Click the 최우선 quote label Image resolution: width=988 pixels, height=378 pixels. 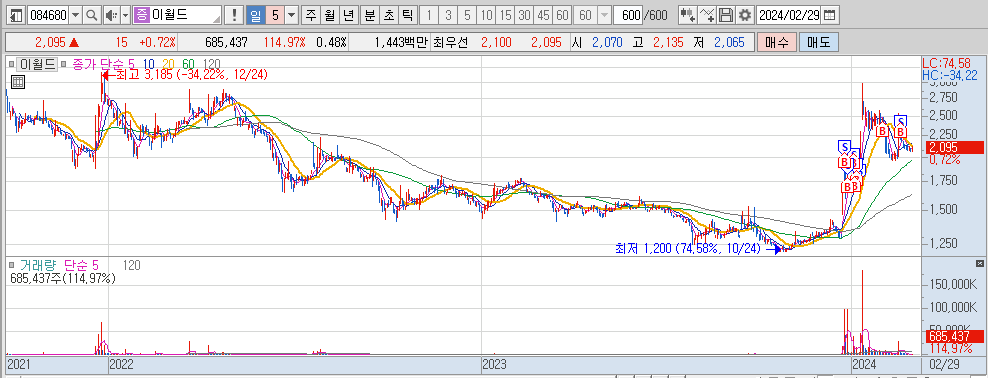tap(451, 42)
